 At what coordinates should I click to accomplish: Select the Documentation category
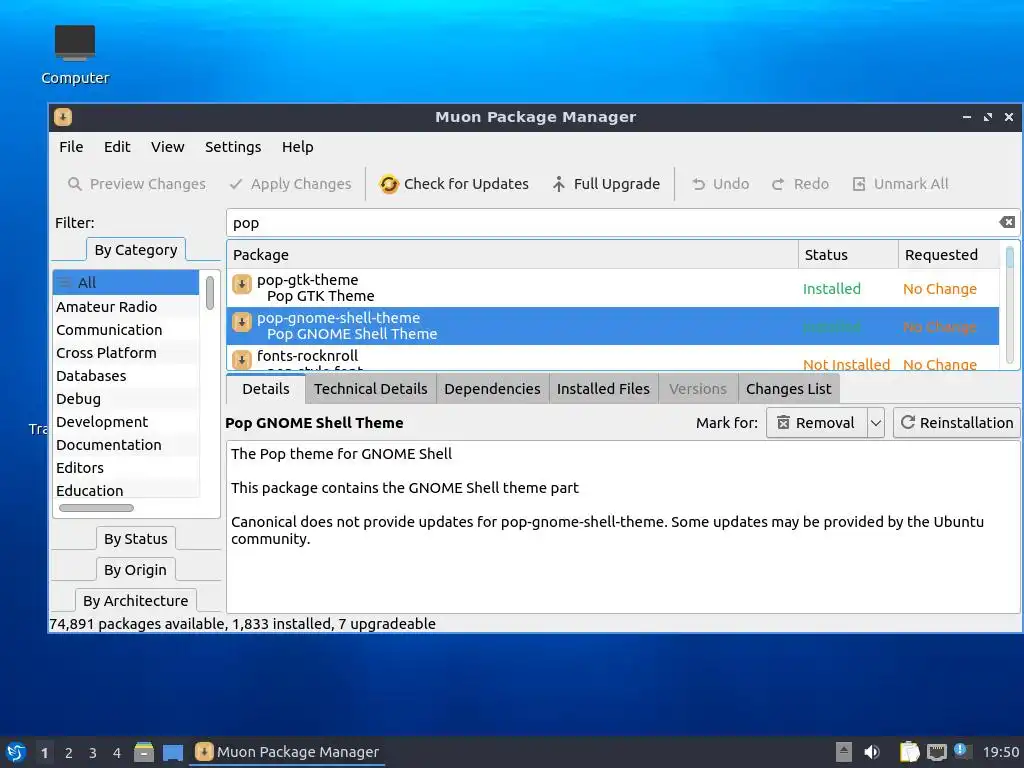(126, 445)
